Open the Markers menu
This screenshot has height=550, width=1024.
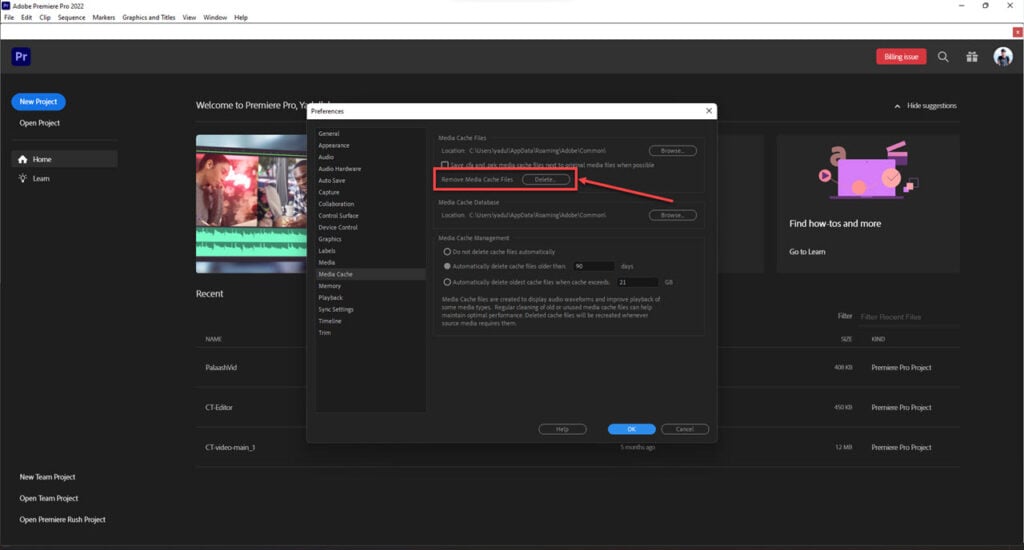(x=103, y=18)
